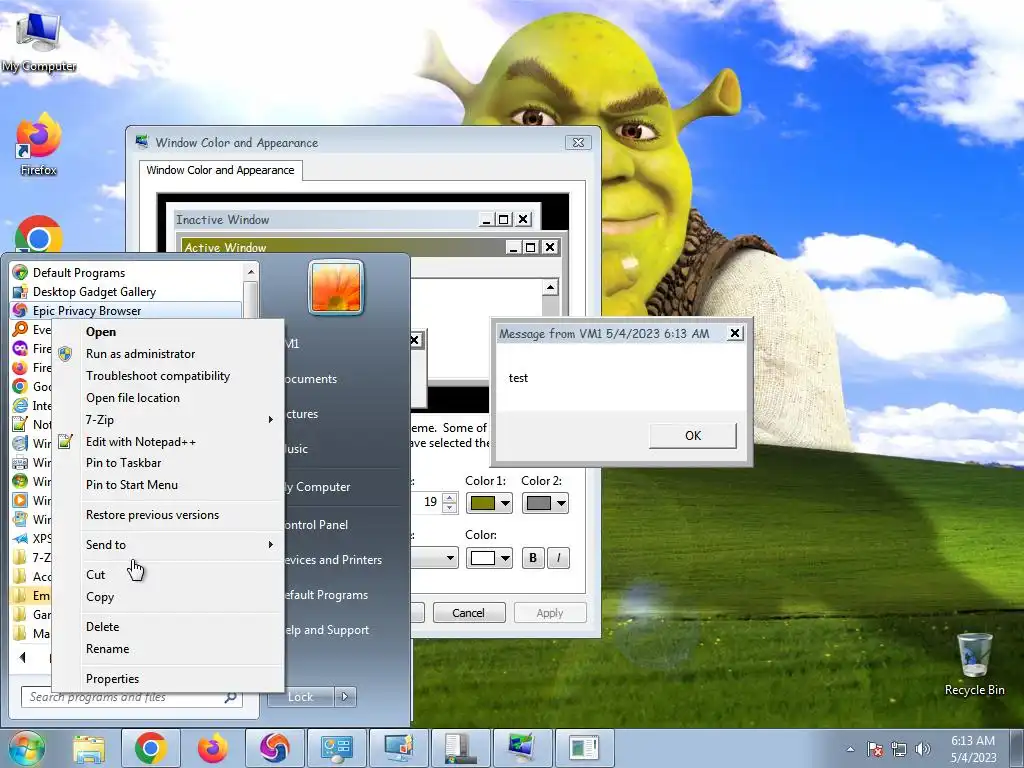The height and width of the screenshot is (768, 1024).
Task: Click OK in the VM1 message box
Action: (x=692, y=436)
